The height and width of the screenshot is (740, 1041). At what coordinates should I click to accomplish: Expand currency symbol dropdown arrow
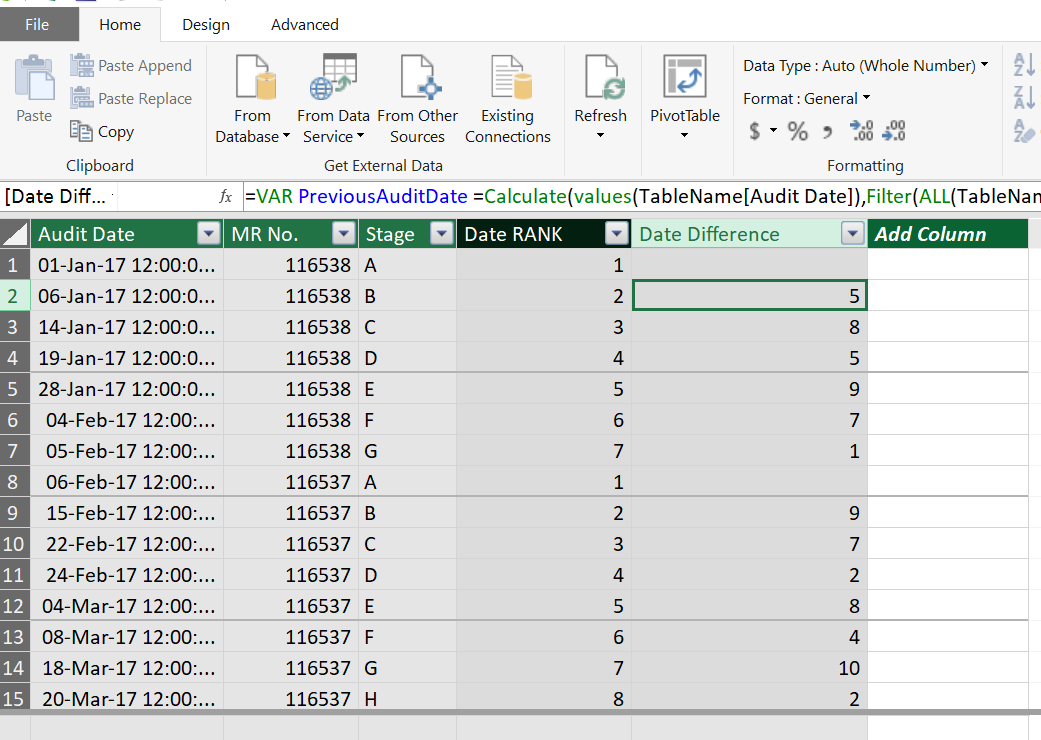tap(773, 130)
